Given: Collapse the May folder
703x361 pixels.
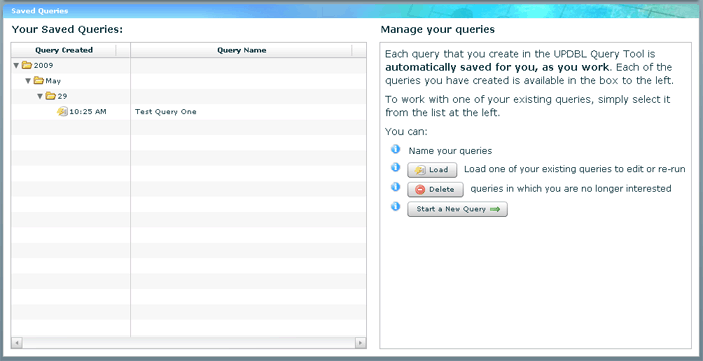Looking at the screenshot, I should 28,81.
